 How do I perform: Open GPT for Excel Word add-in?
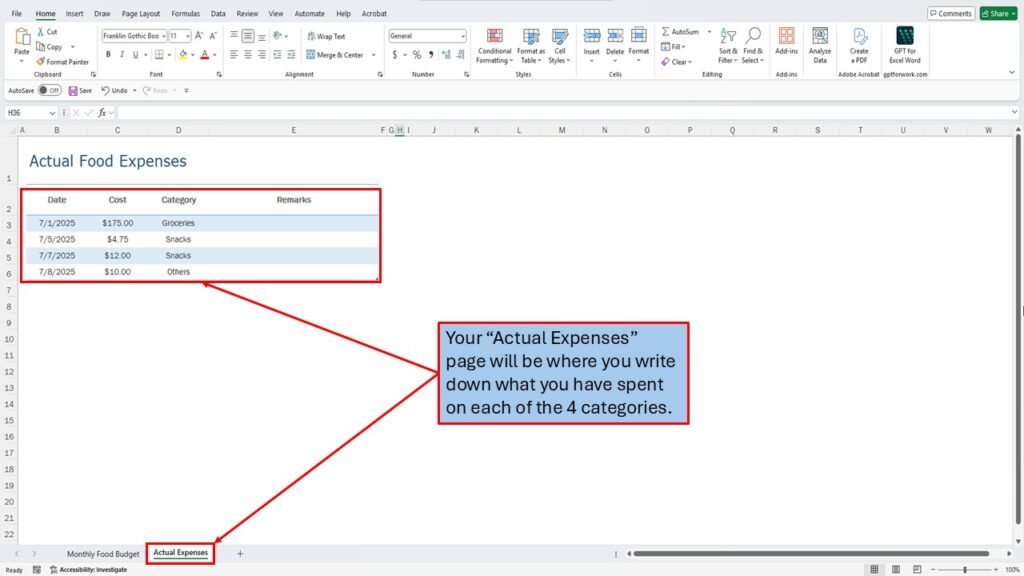click(x=905, y=46)
